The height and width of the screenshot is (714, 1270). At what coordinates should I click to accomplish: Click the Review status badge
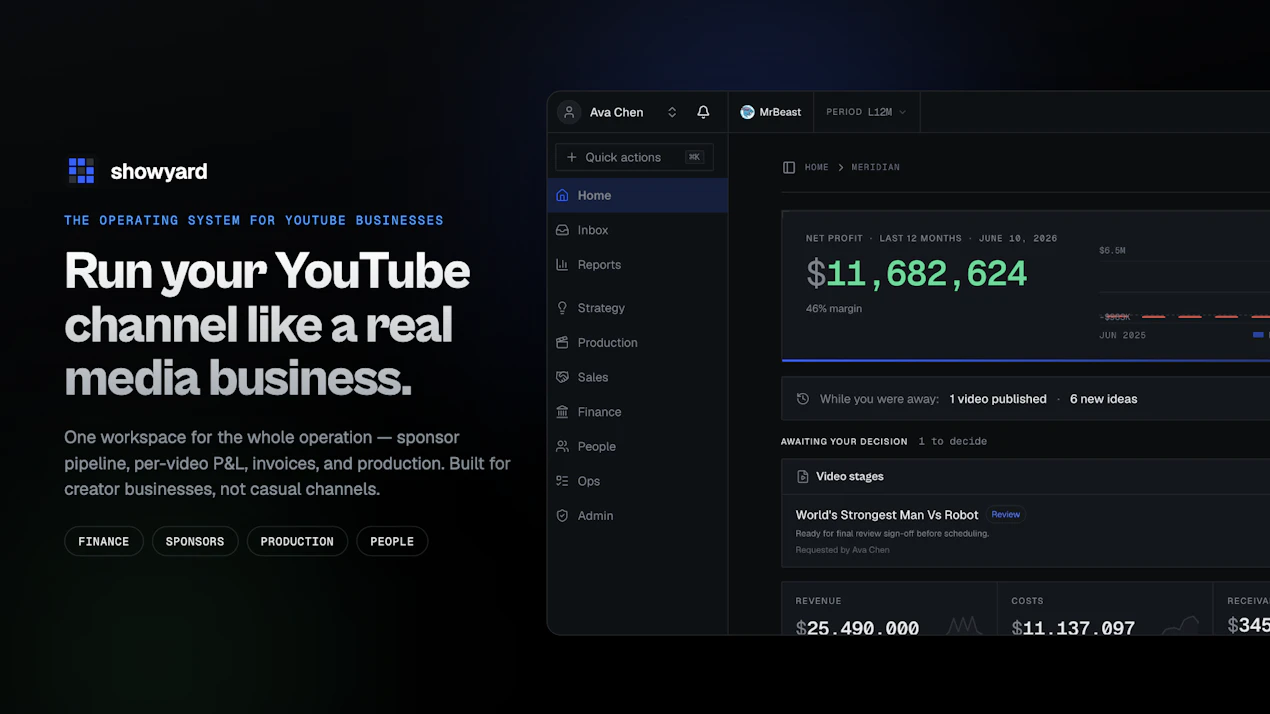pyautogui.click(x=1006, y=515)
